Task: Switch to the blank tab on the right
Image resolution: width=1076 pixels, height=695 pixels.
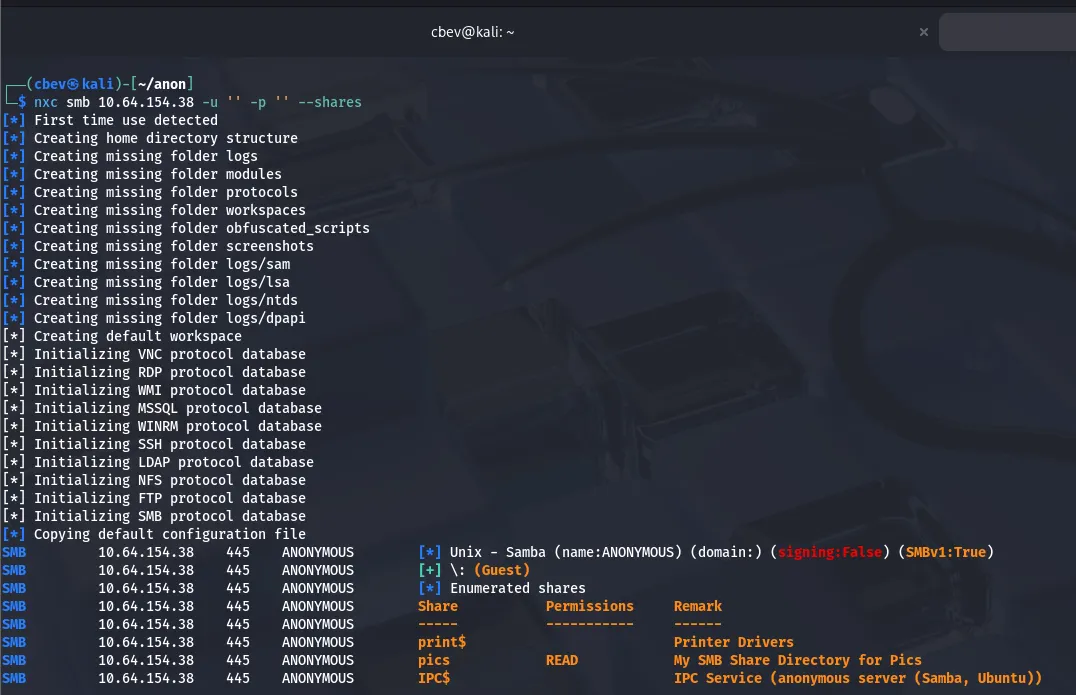Action: [1007, 32]
